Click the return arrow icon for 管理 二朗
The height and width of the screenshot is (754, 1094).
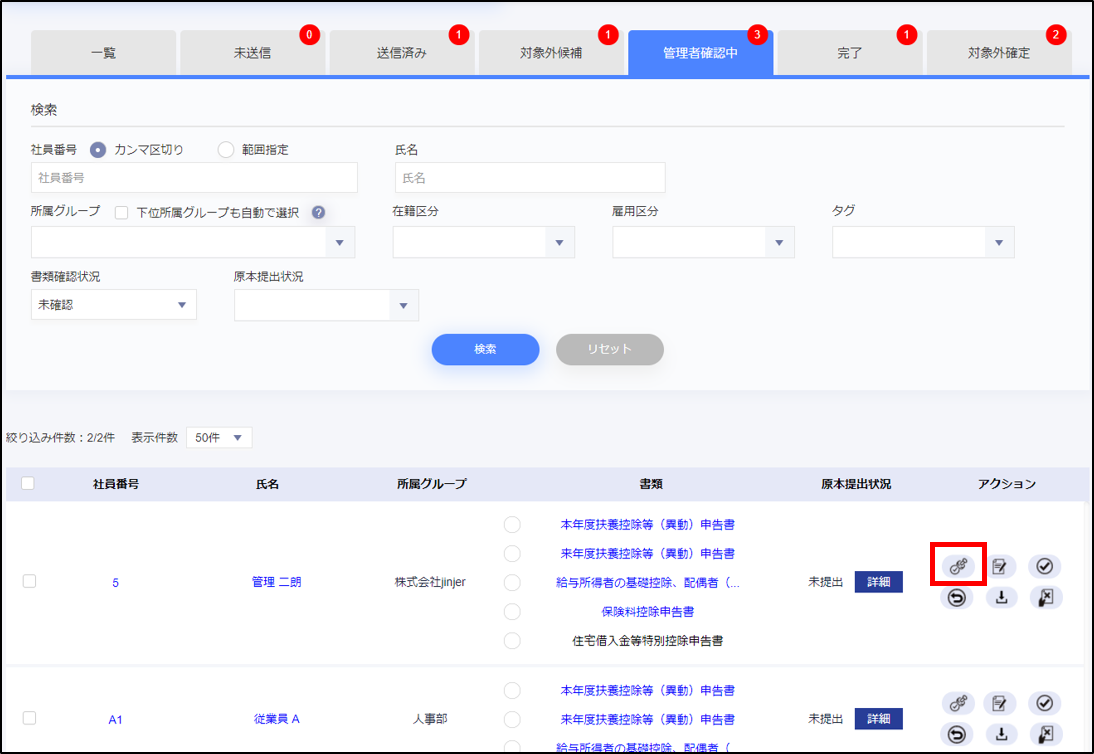pos(957,597)
